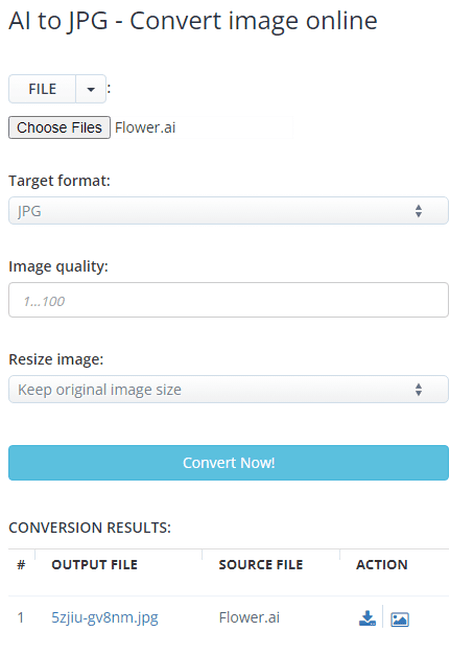Screen dimensions: 450x655
Task: Click the ACTION column header
Action: [x=381, y=565]
